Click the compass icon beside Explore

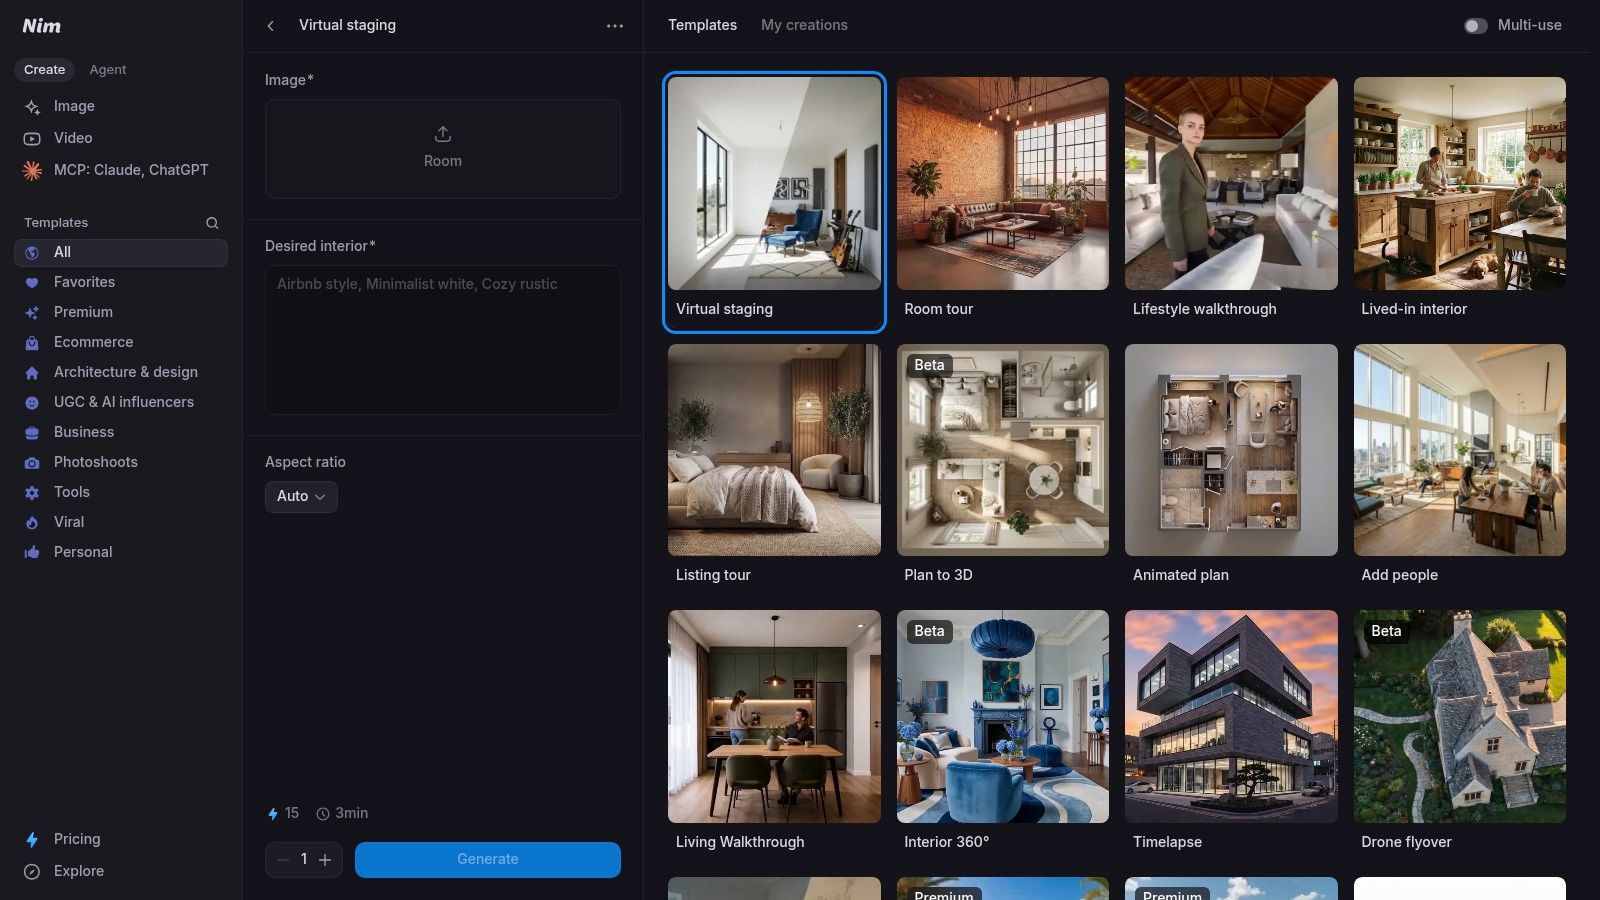point(32,872)
